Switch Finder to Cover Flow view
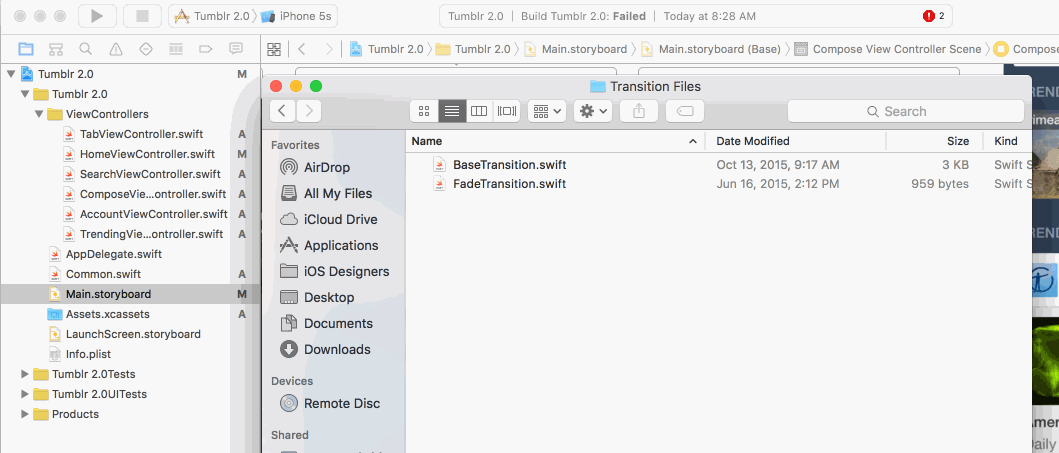This screenshot has width=1059, height=453. click(507, 111)
